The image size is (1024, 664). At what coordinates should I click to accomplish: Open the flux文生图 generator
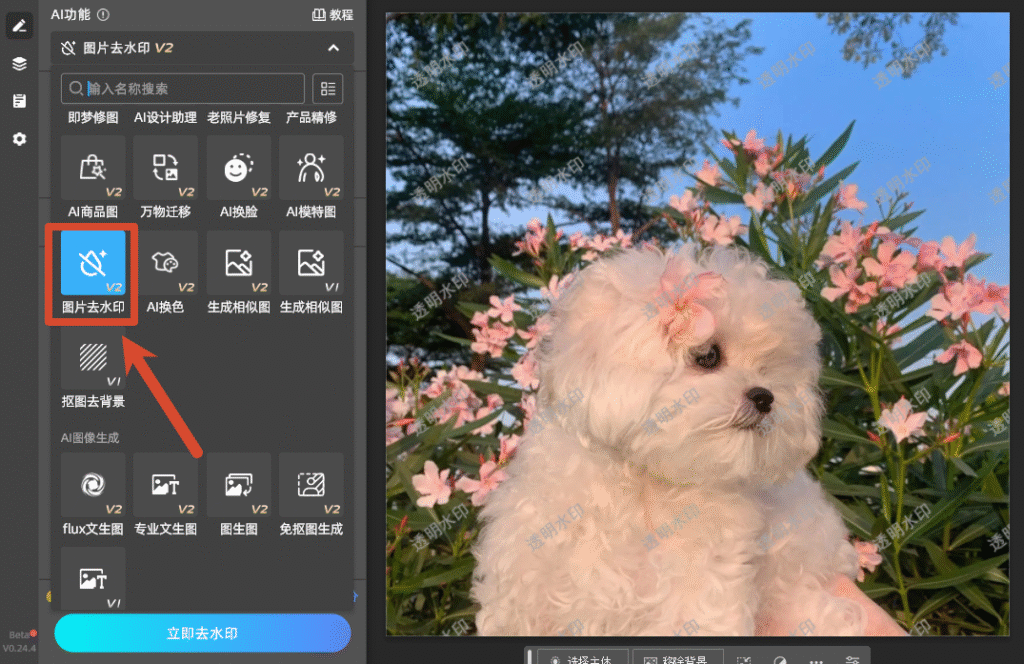(93, 485)
